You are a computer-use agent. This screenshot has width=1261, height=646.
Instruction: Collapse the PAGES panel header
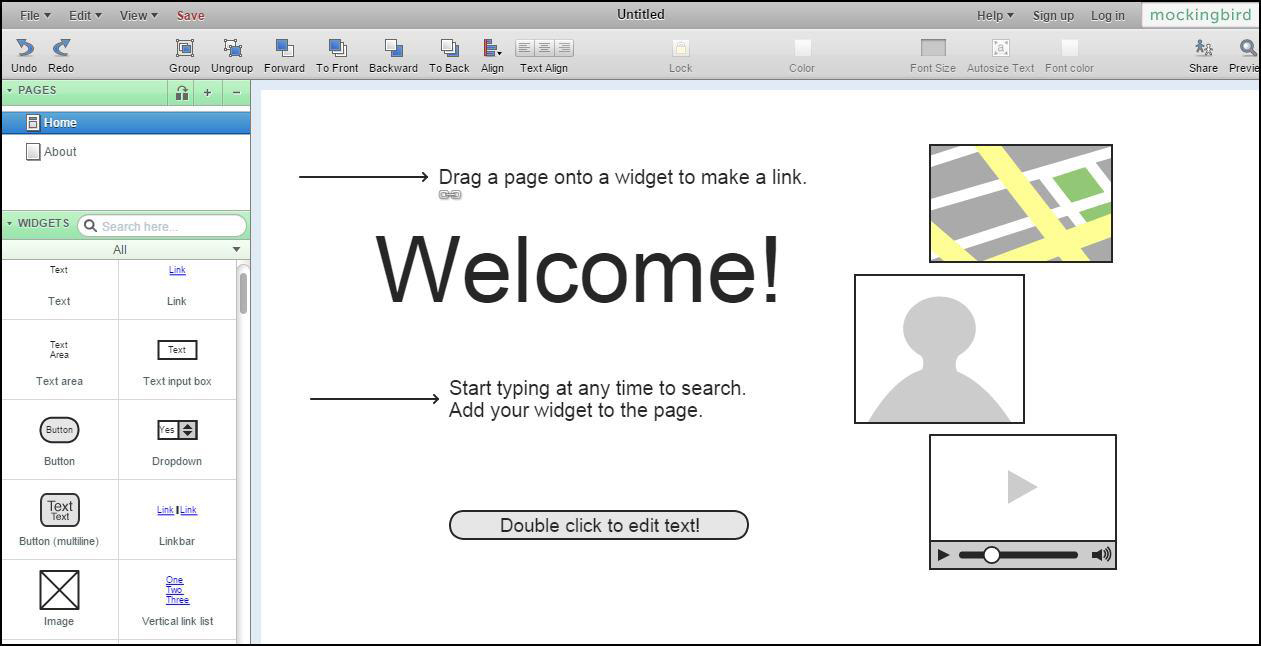(11, 90)
